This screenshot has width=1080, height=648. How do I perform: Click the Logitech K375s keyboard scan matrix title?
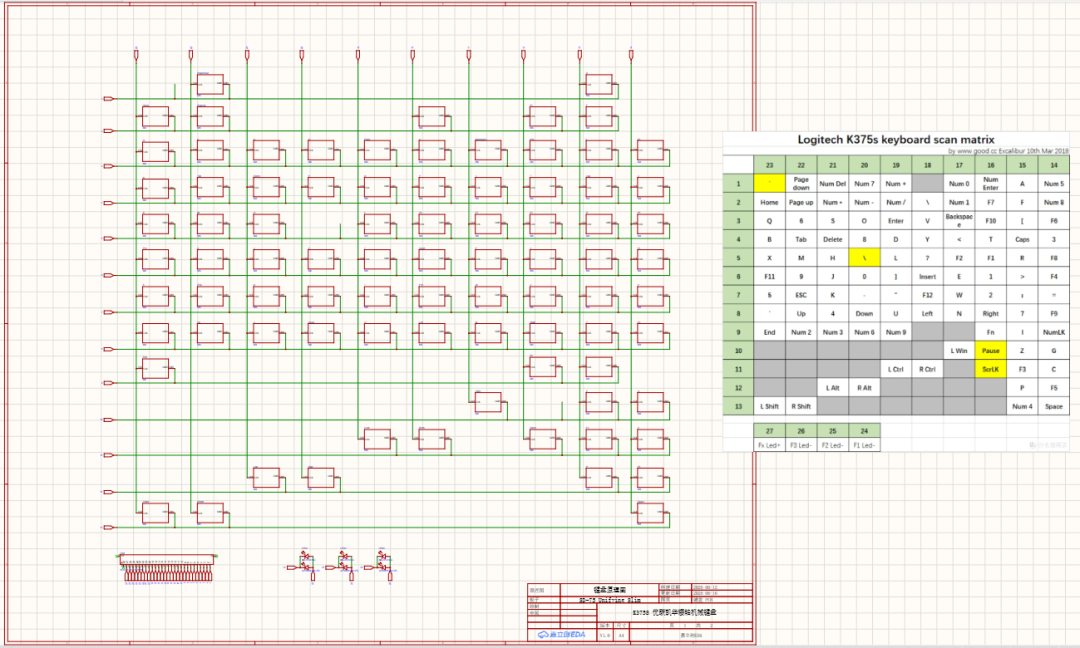click(x=895, y=140)
